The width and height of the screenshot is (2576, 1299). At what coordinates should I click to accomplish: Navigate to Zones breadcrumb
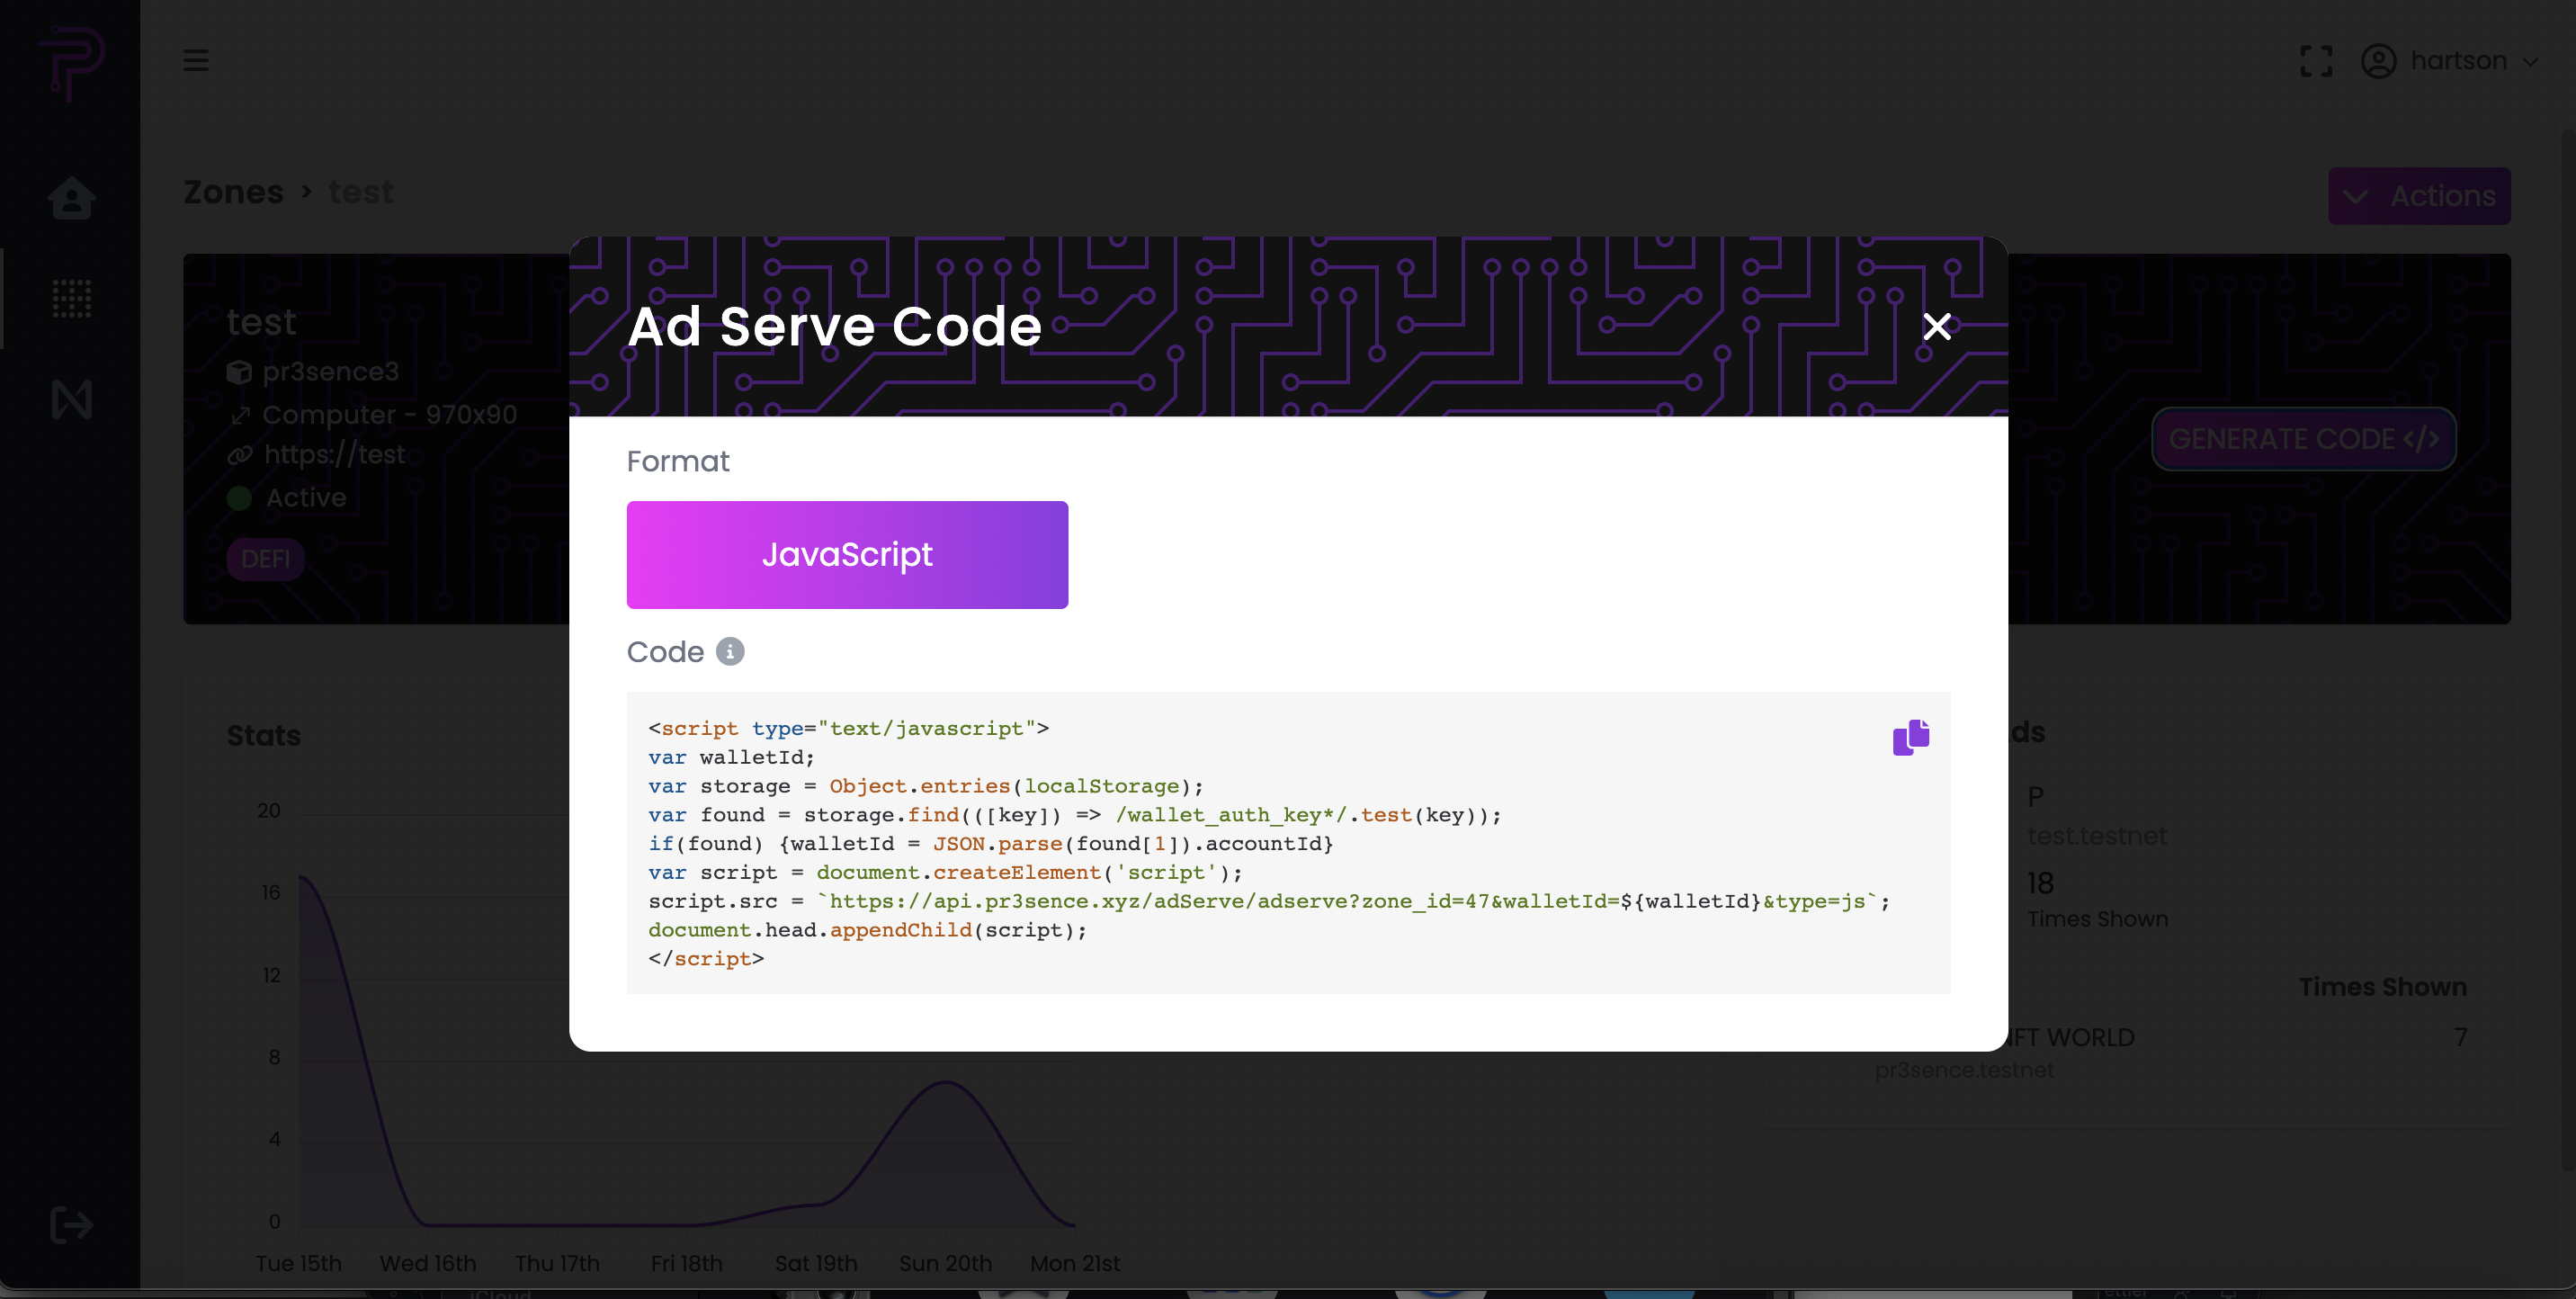click(233, 191)
